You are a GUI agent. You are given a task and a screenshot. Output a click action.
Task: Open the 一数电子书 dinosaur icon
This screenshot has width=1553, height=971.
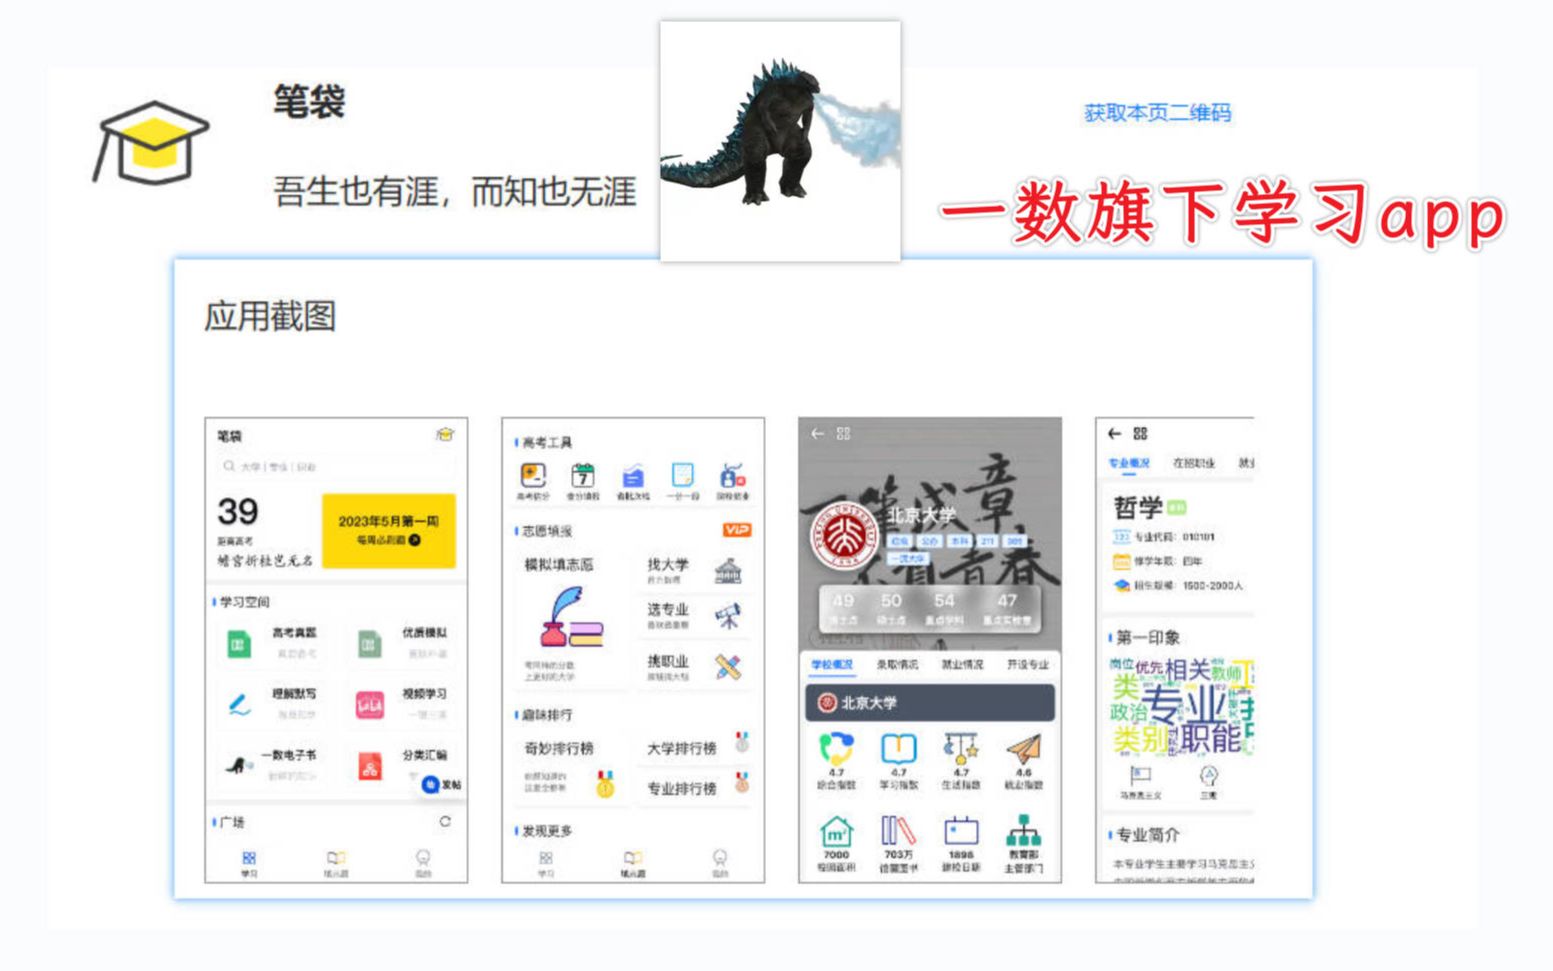click(x=238, y=766)
